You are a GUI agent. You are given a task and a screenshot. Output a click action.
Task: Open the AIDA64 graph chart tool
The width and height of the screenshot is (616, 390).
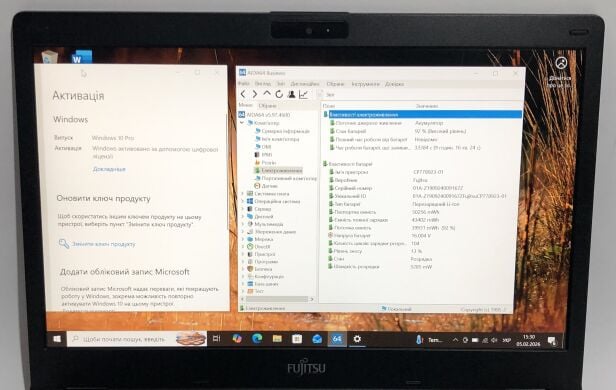(303, 94)
